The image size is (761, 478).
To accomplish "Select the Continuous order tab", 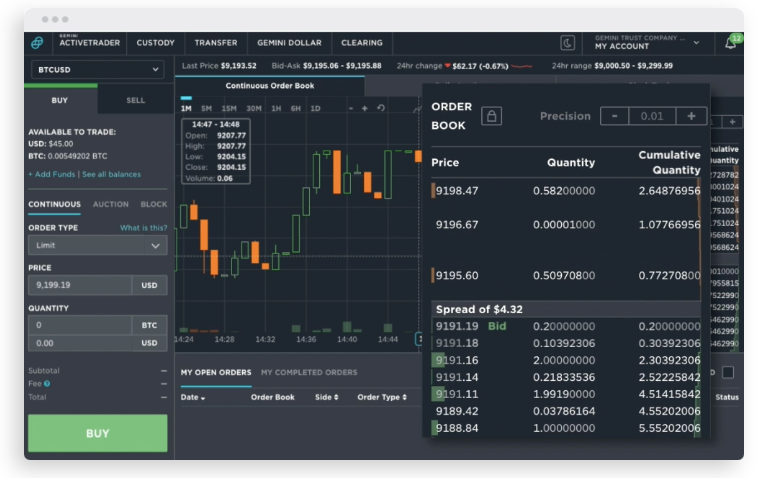I will 54,204.
